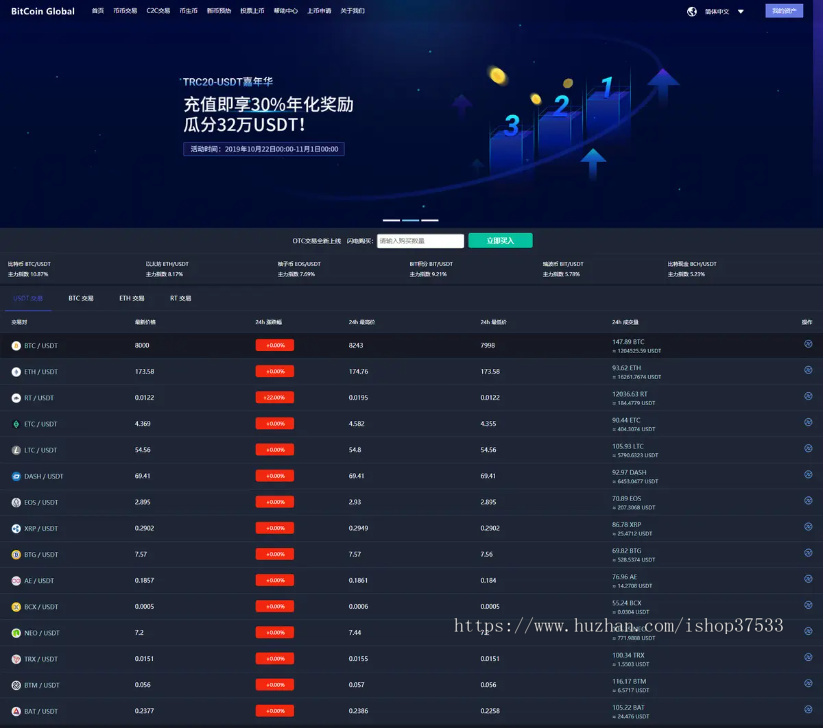
Task: Switch to the ETH 交易 tab
Action: (x=131, y=299)
